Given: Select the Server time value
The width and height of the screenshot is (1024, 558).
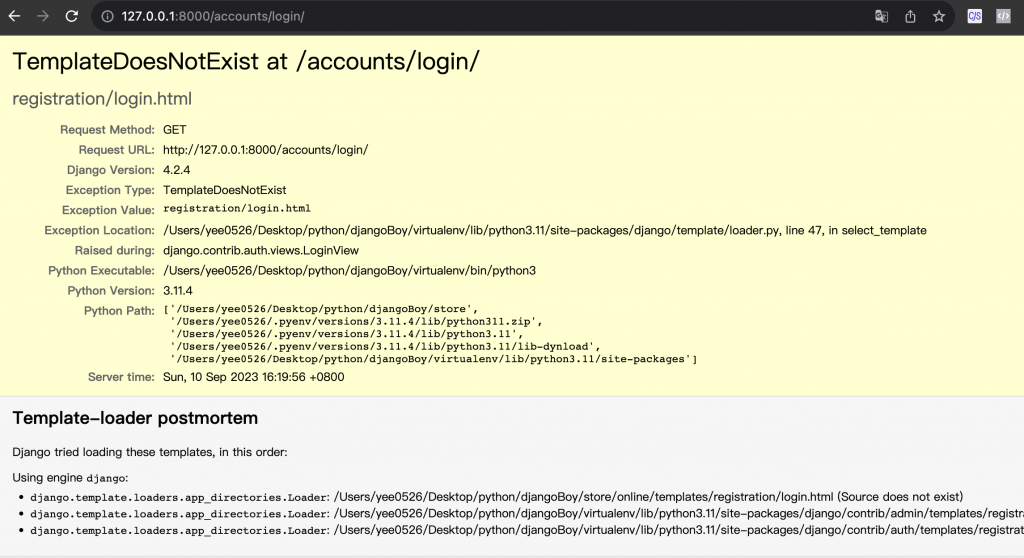Looking at the screenshot, I should tap(253, 377).
